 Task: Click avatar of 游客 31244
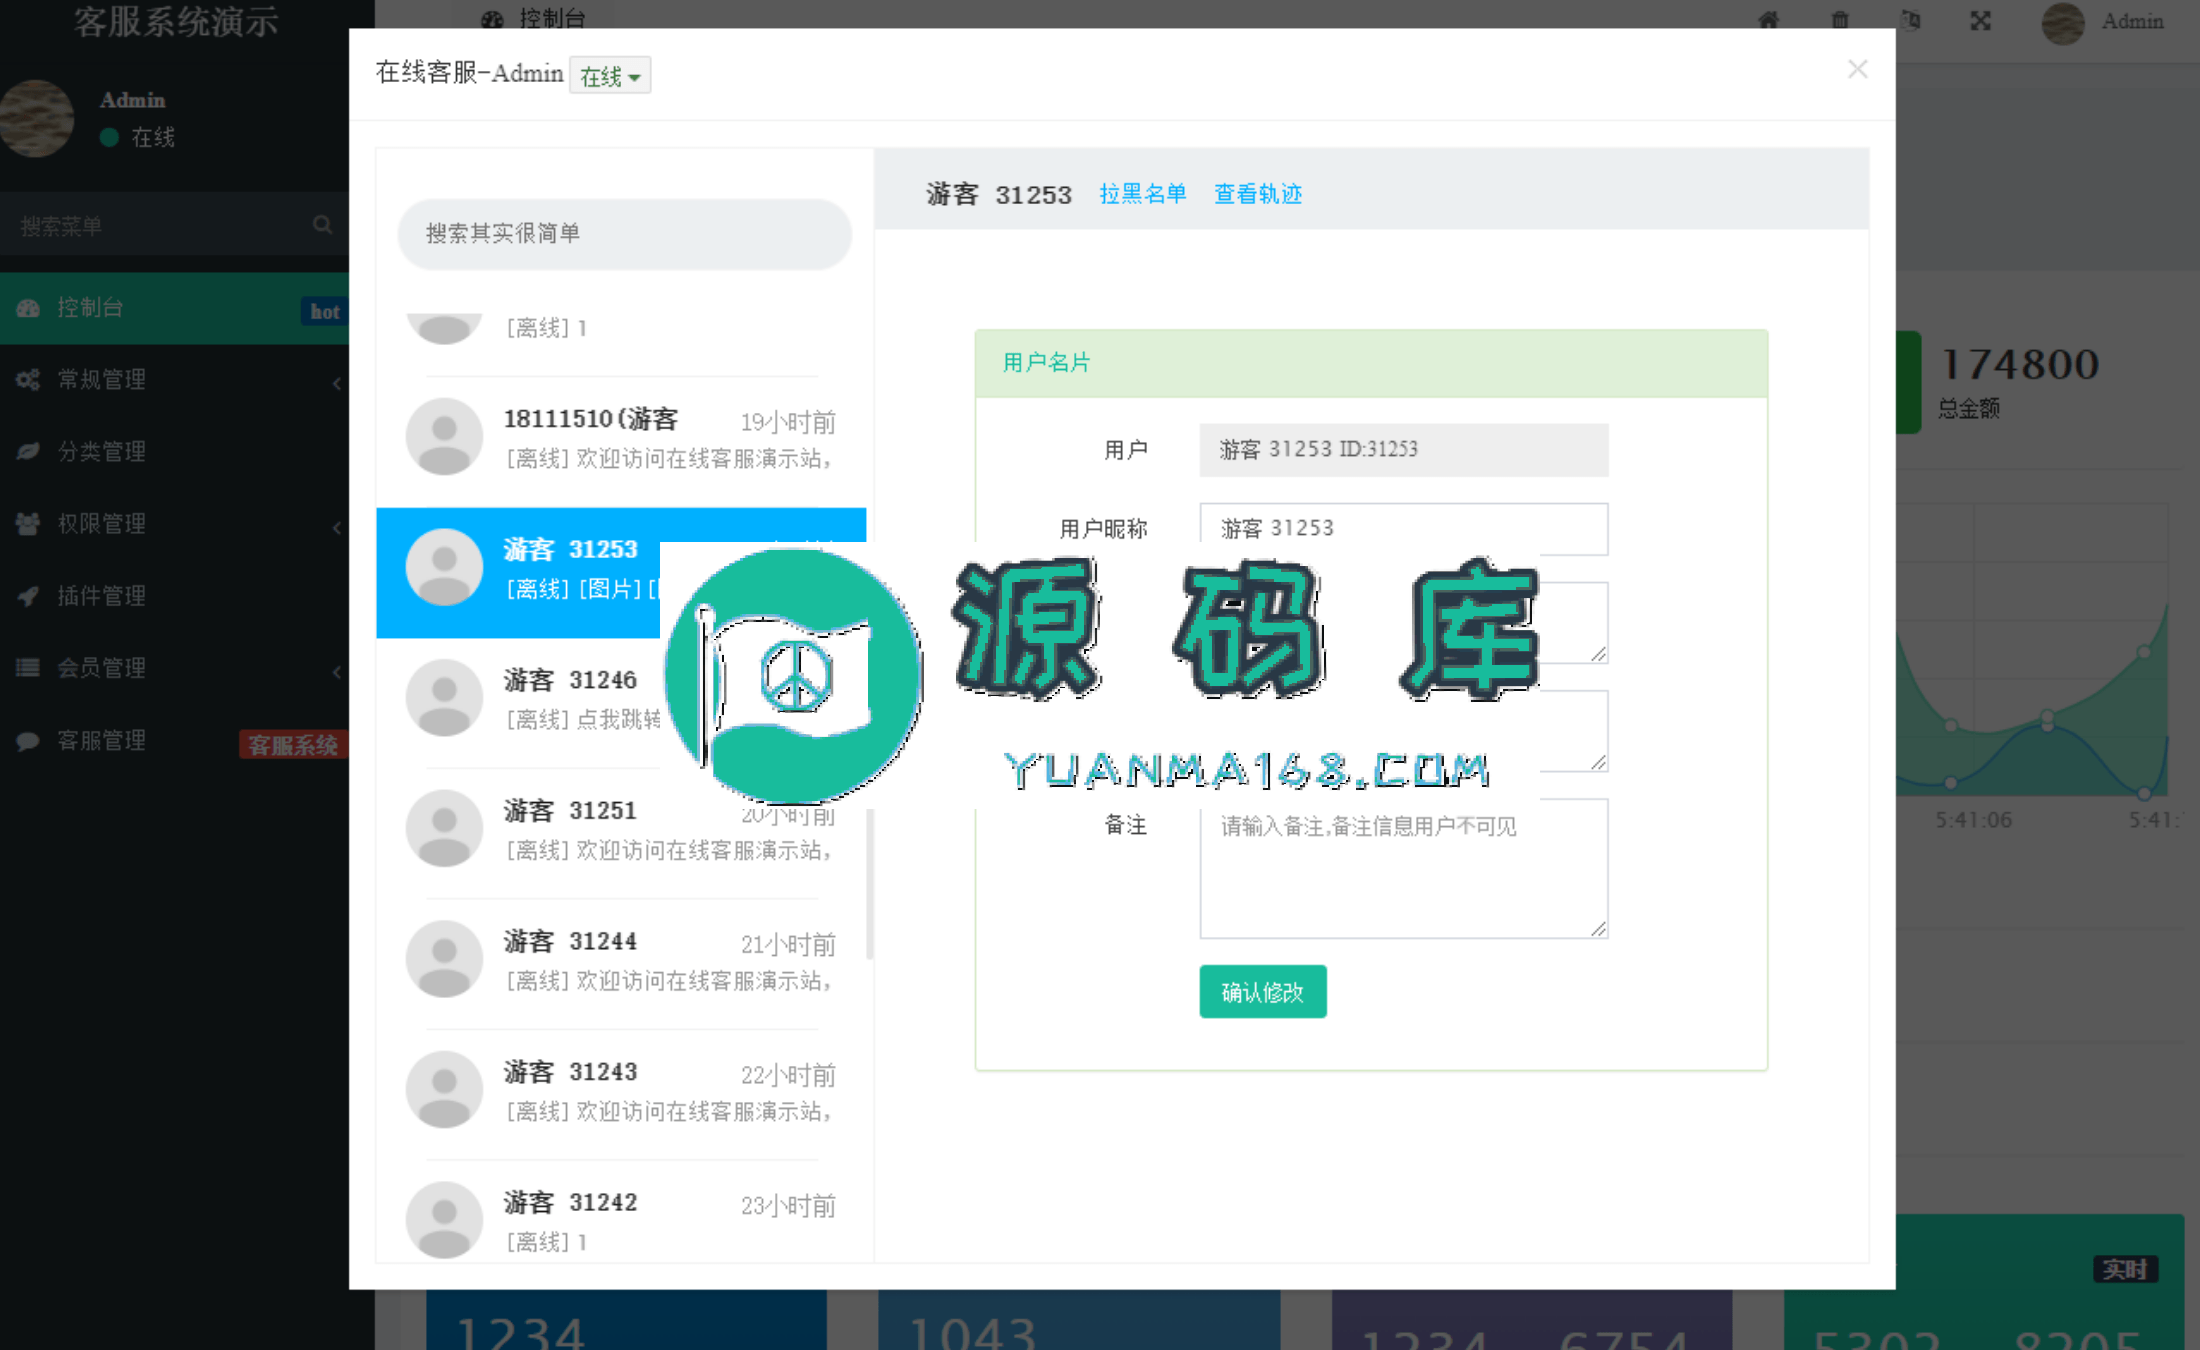[444, 959]
